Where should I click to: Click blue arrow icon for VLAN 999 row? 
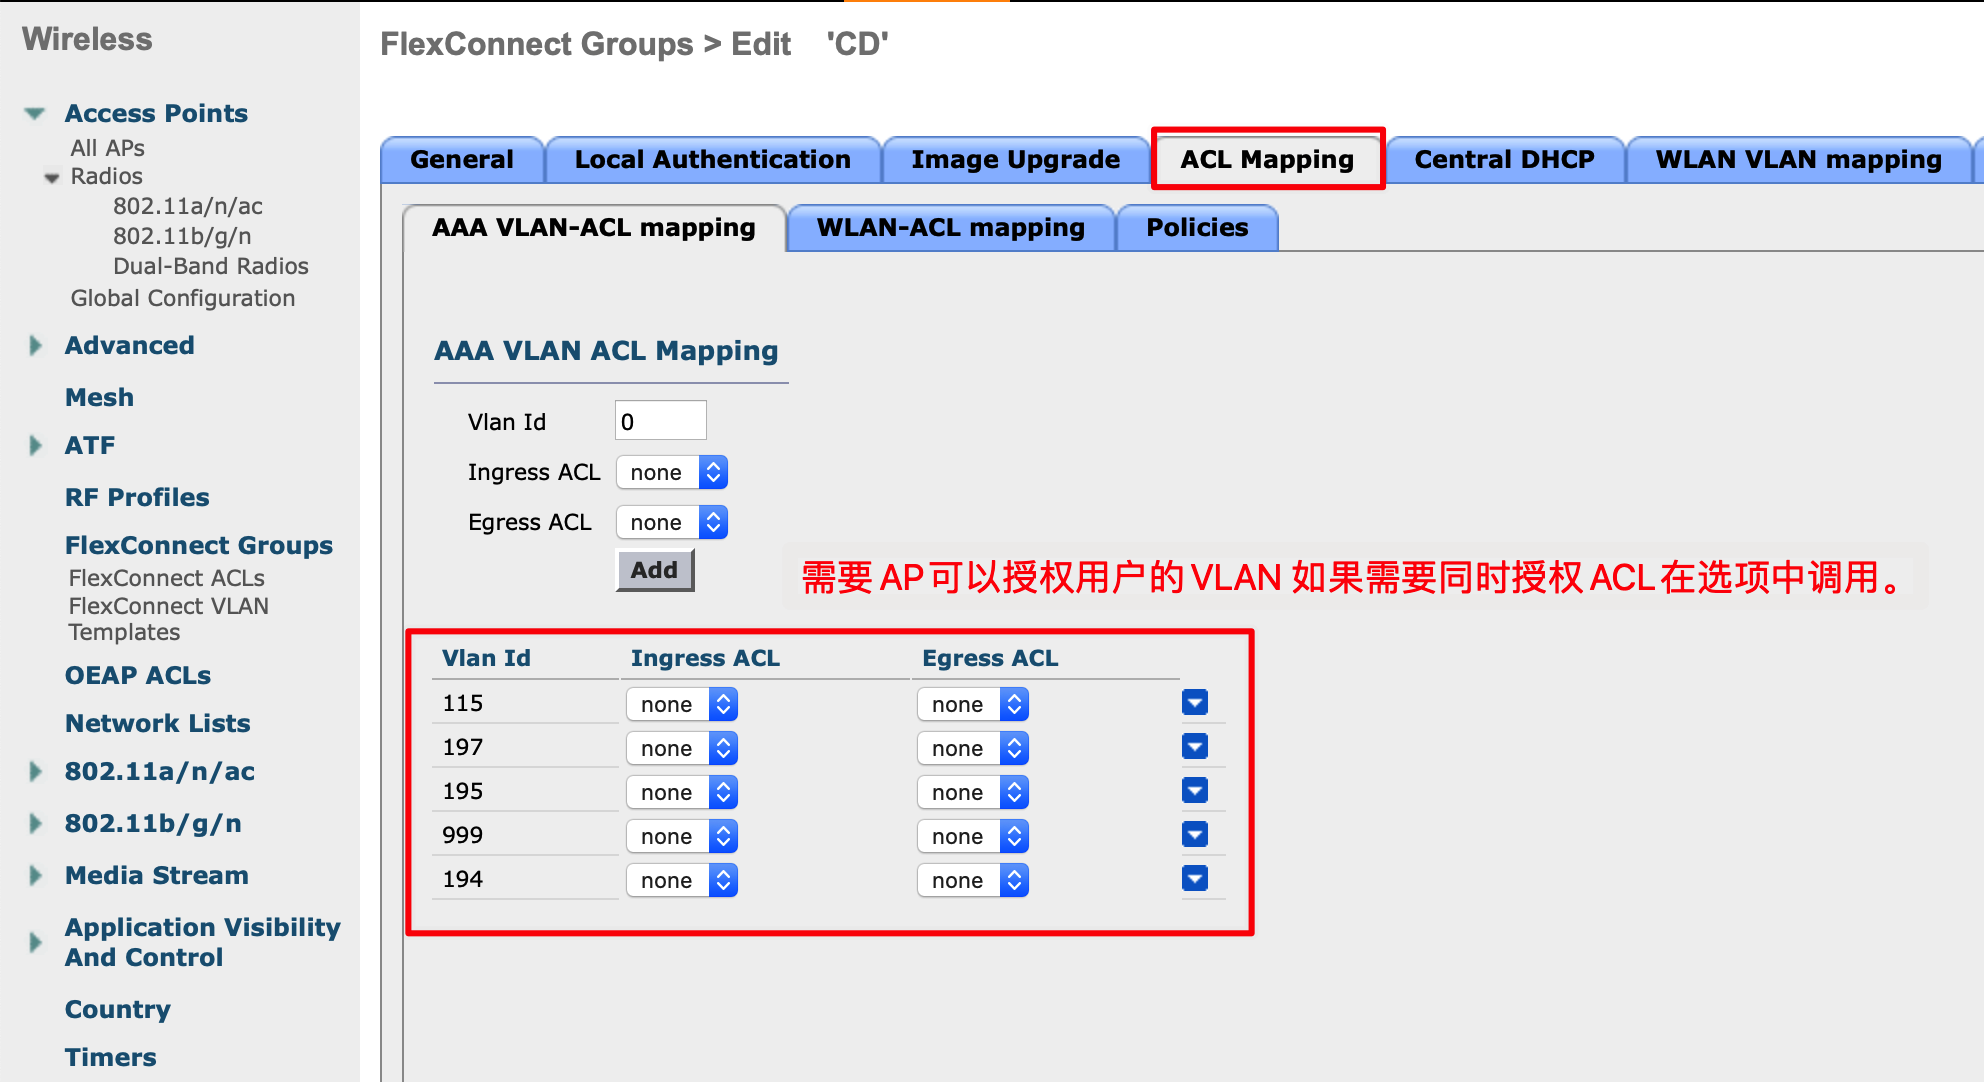[1194, 835]
